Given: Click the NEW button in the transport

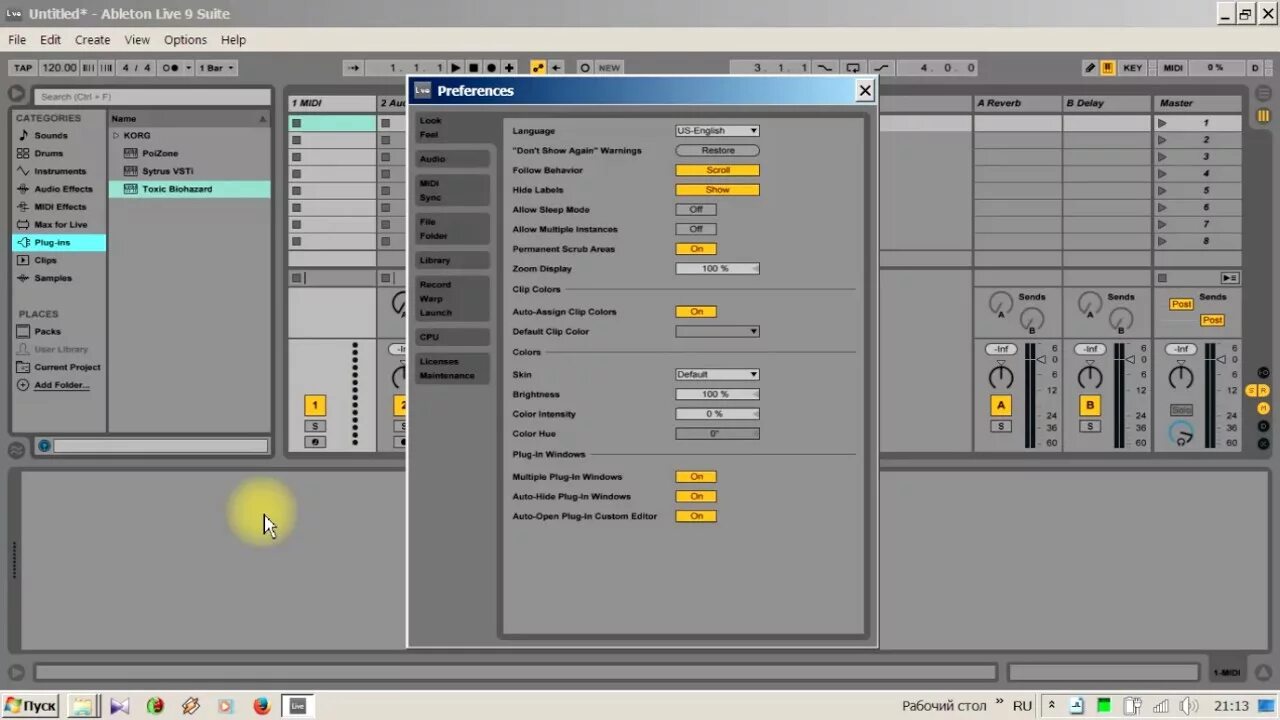Looking at the screenshot, I should pos(609,68).
